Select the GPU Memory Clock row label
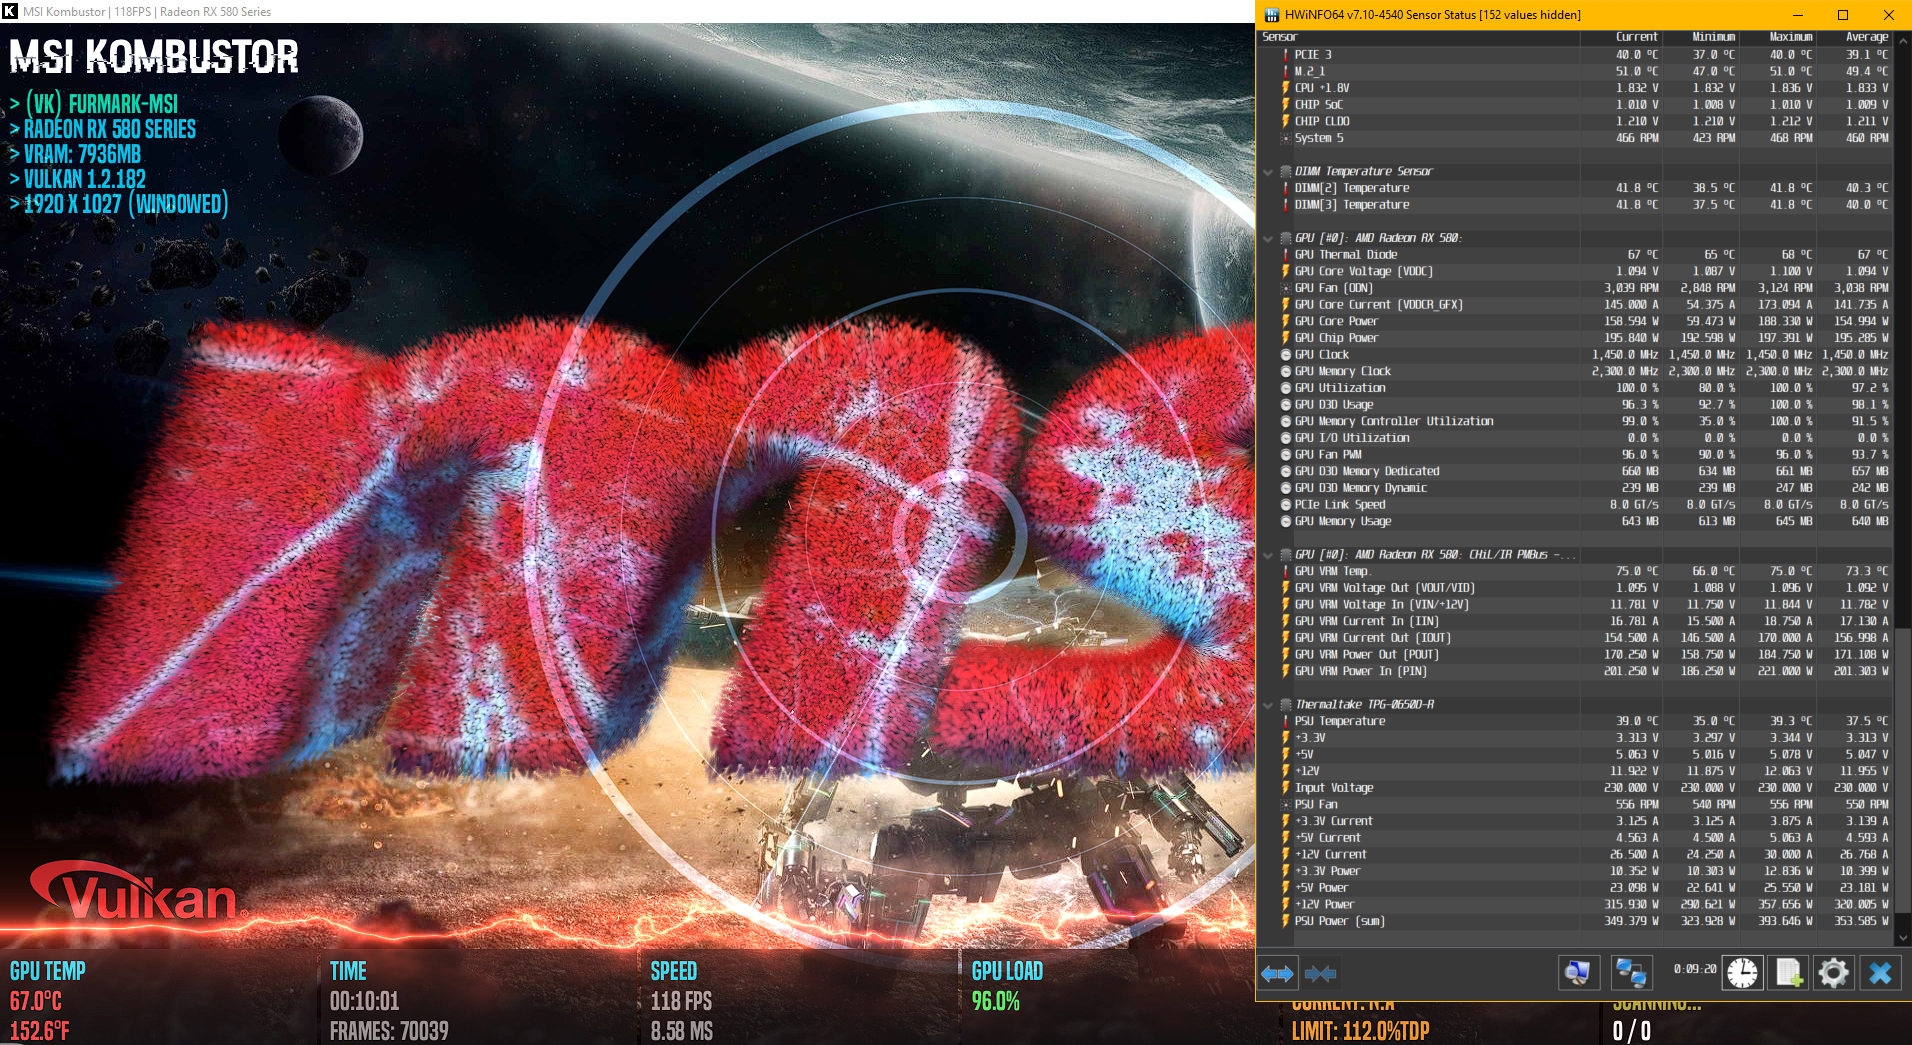Viewport: 1912px width, 1045px height. tap(1343, 371)
